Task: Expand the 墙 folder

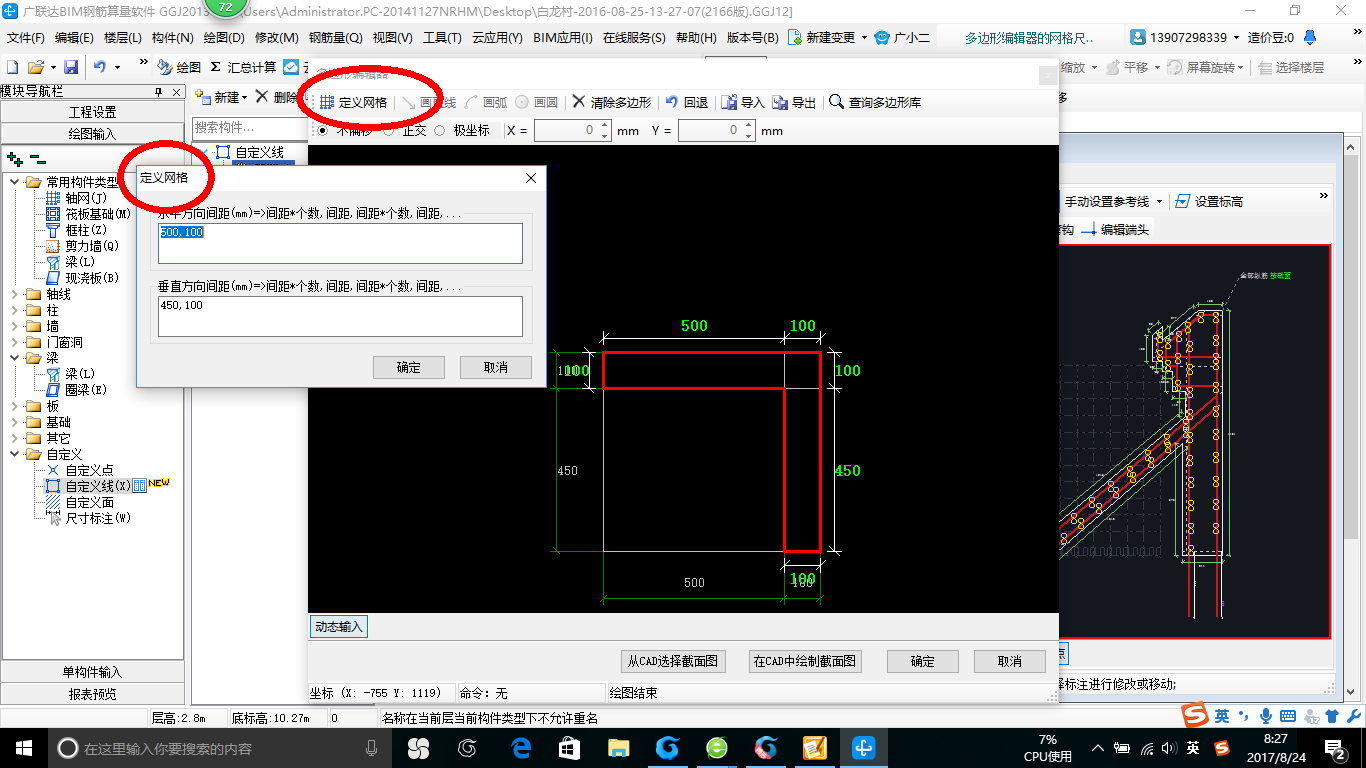Action: [15, 326]
